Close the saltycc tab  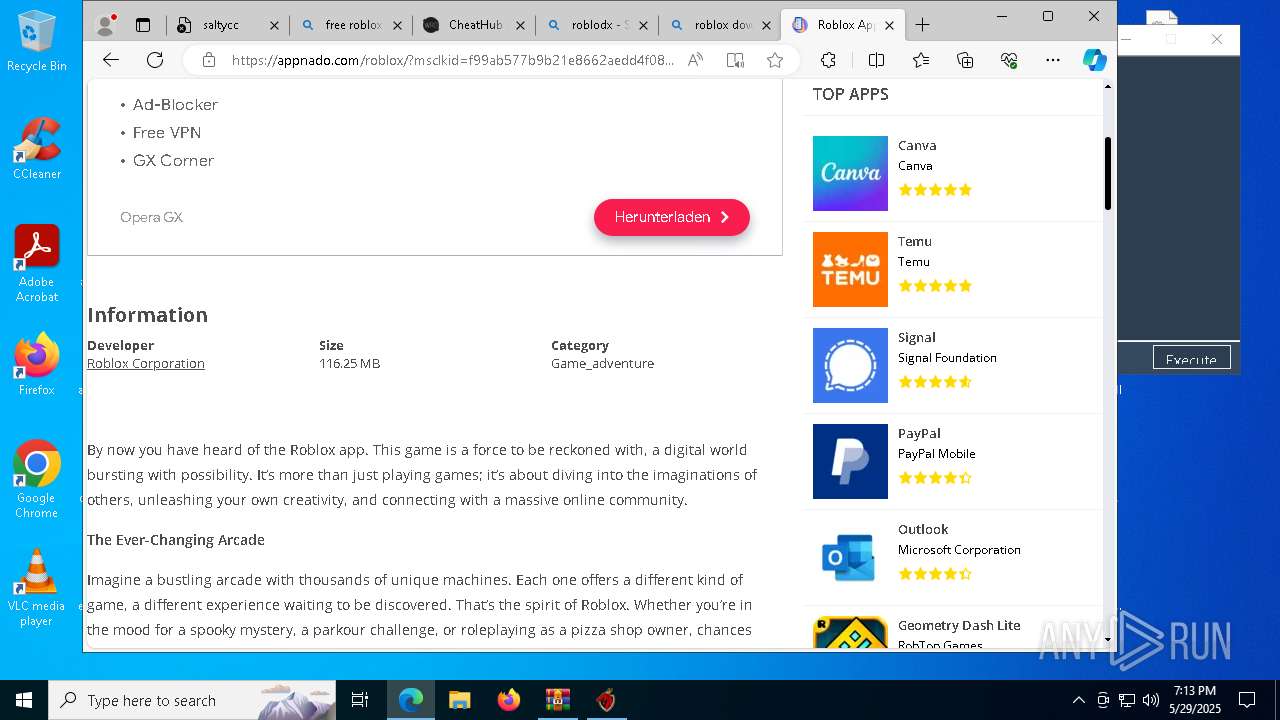click(x=275, y=25)
